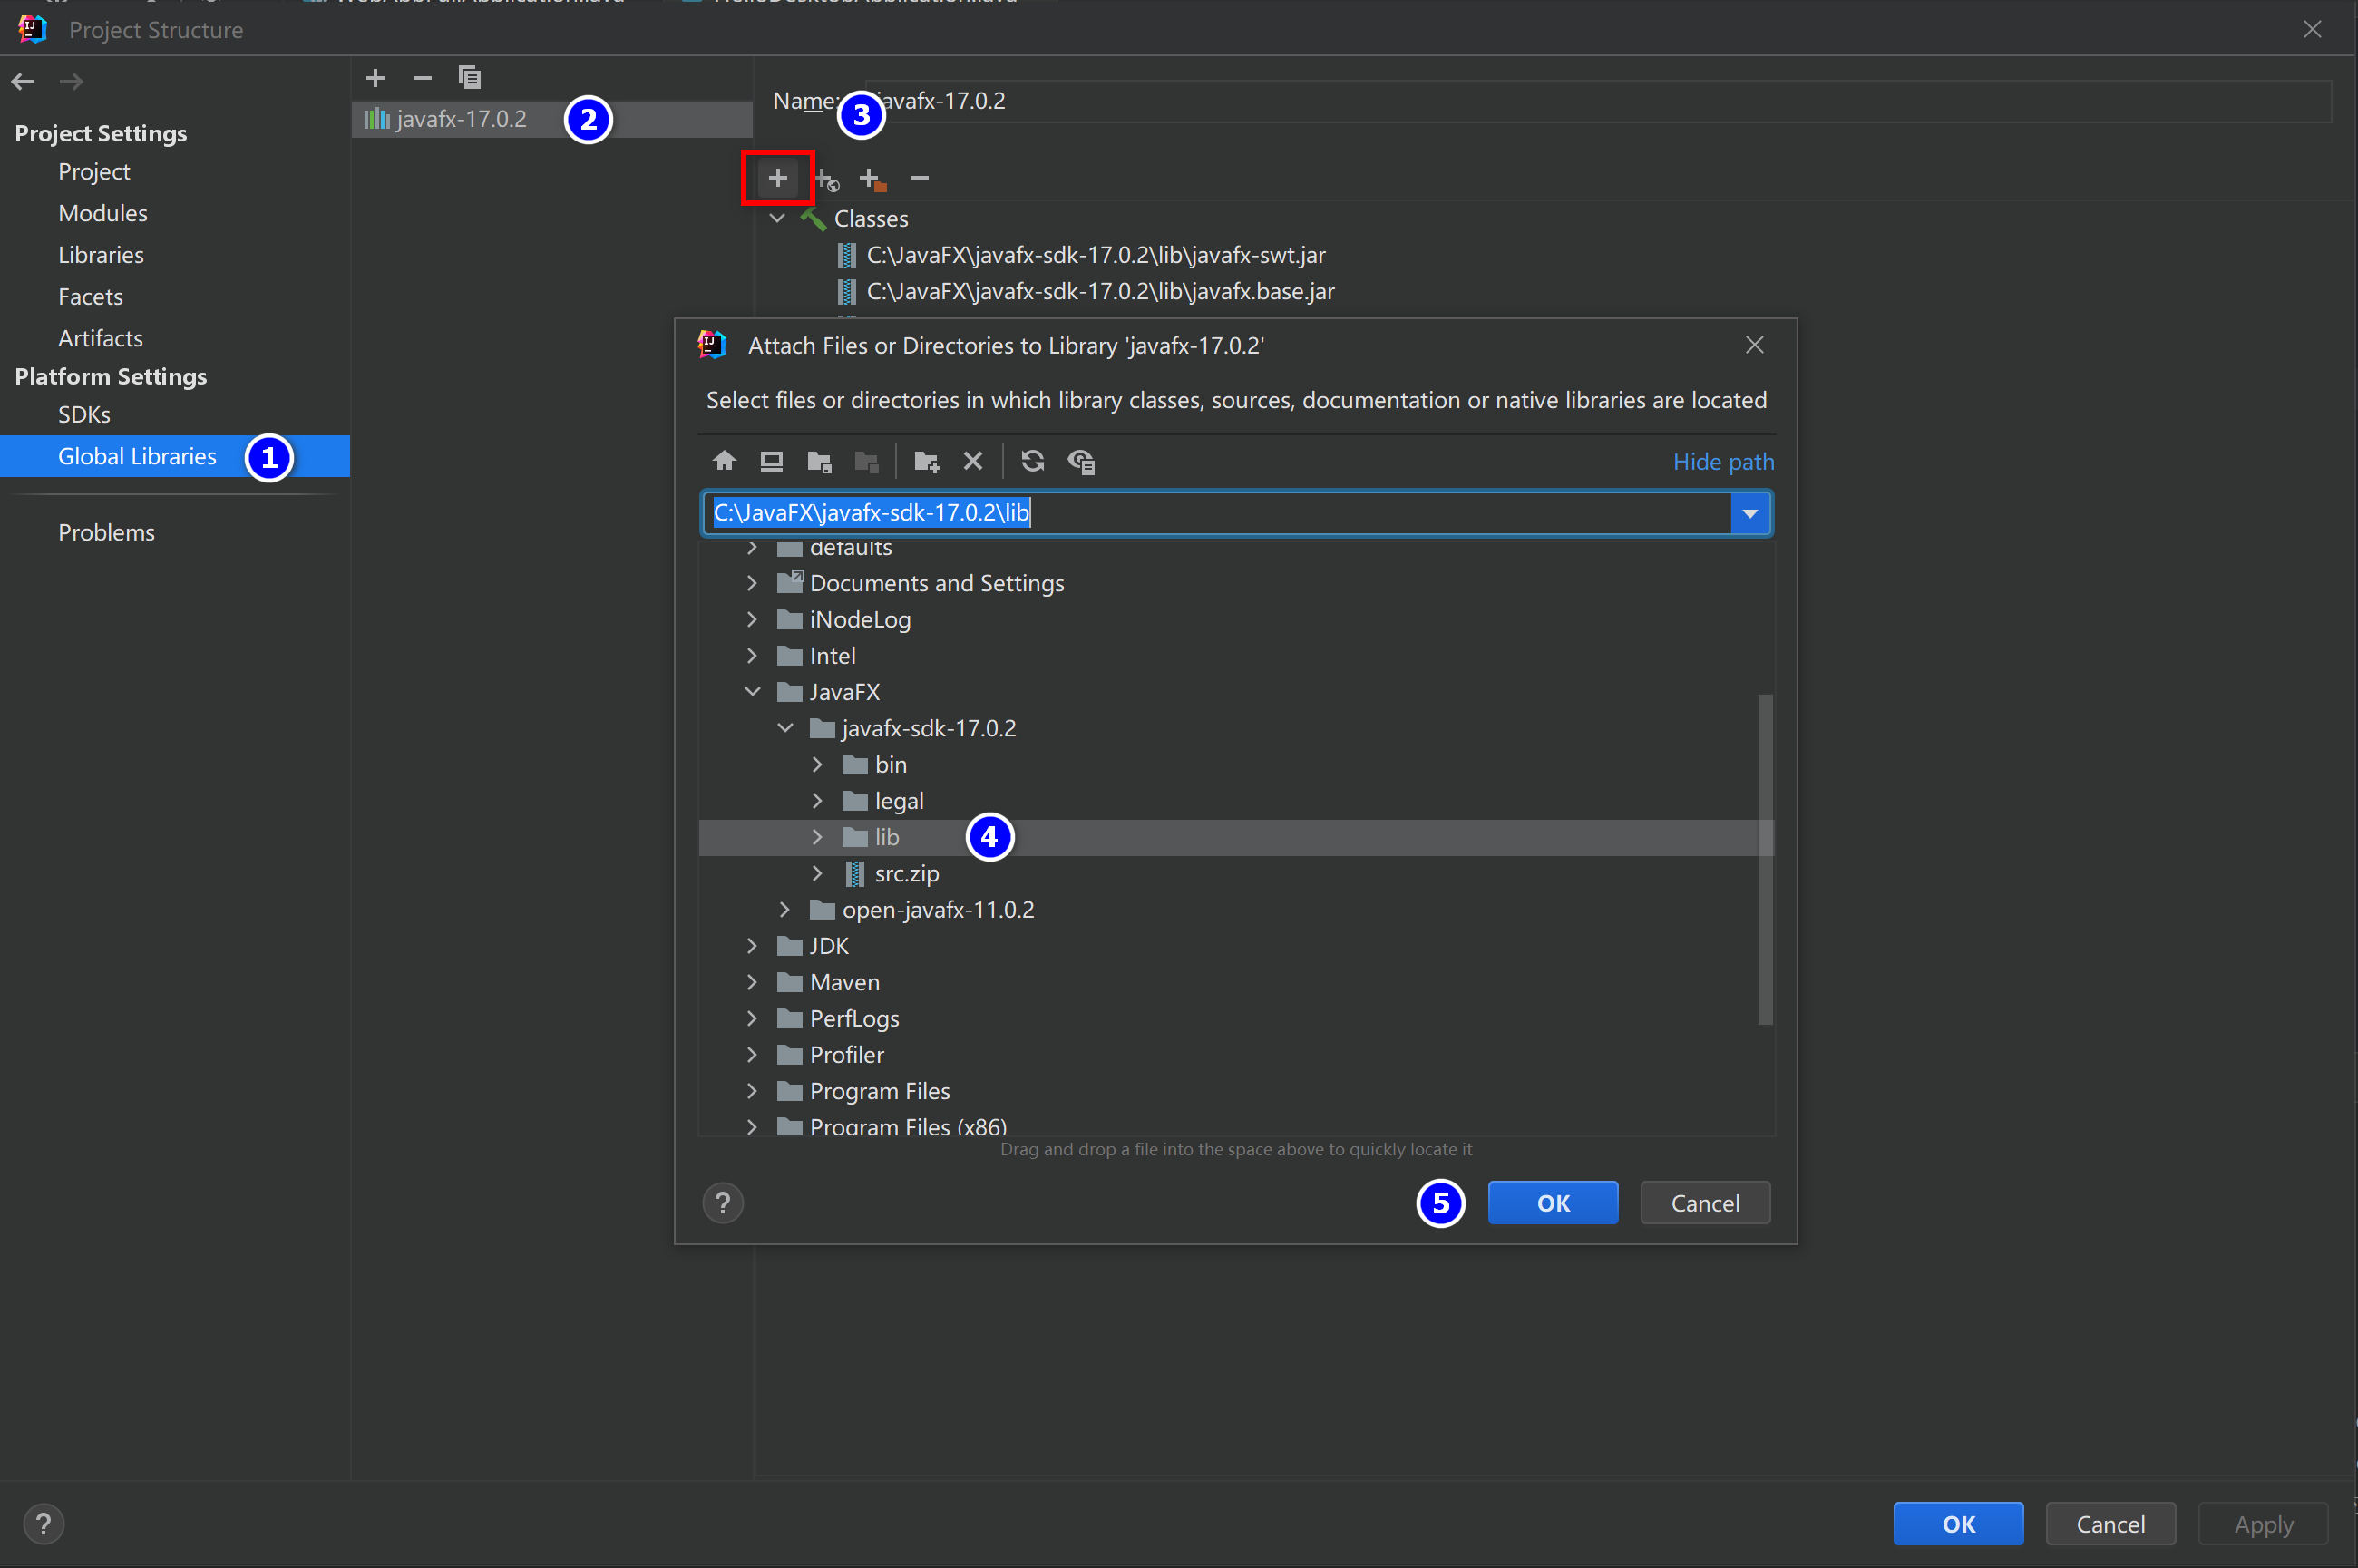Open SDKs platform settings
The width and height of the screenshot is (2358, 1568).
point(84,414)
